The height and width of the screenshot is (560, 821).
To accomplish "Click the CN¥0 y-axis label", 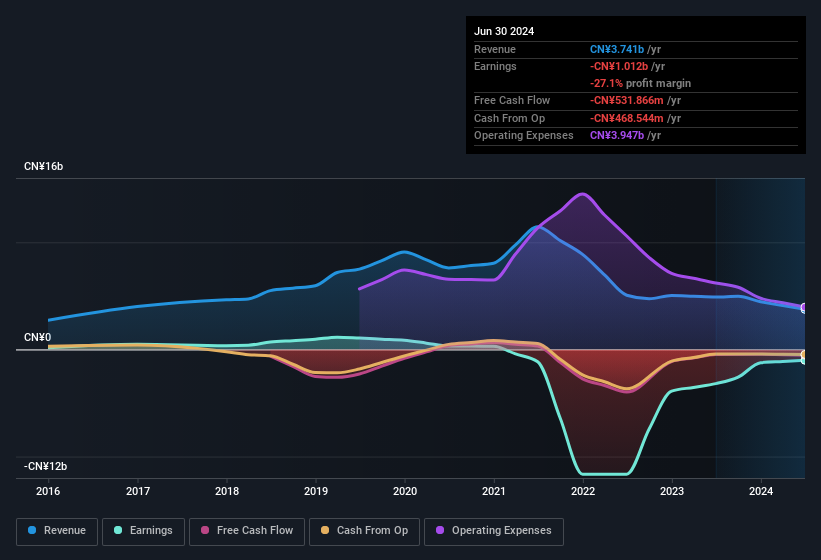I will tap(38, 337).
